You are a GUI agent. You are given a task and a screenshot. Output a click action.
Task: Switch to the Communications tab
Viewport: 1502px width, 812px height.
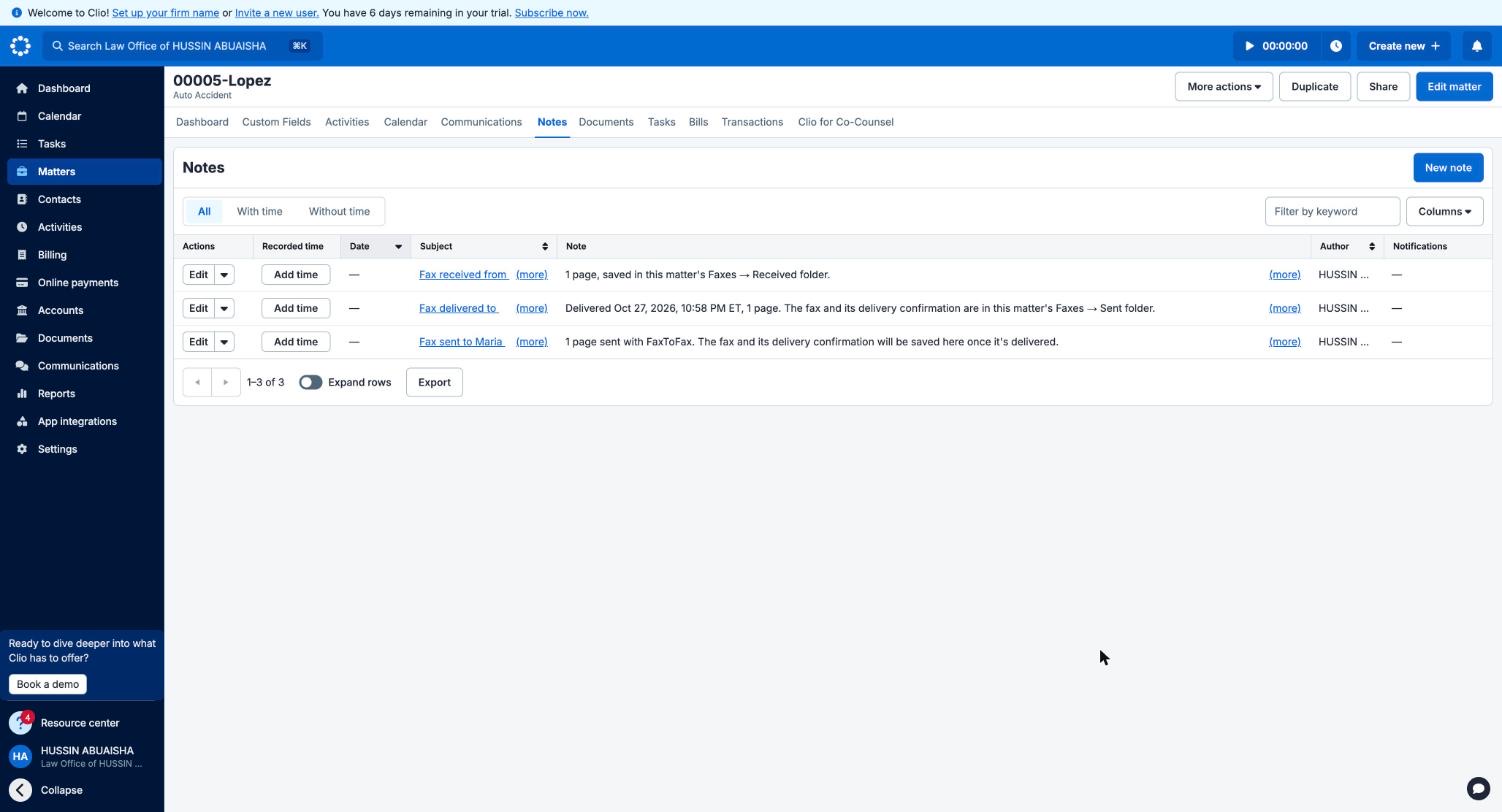481,122
